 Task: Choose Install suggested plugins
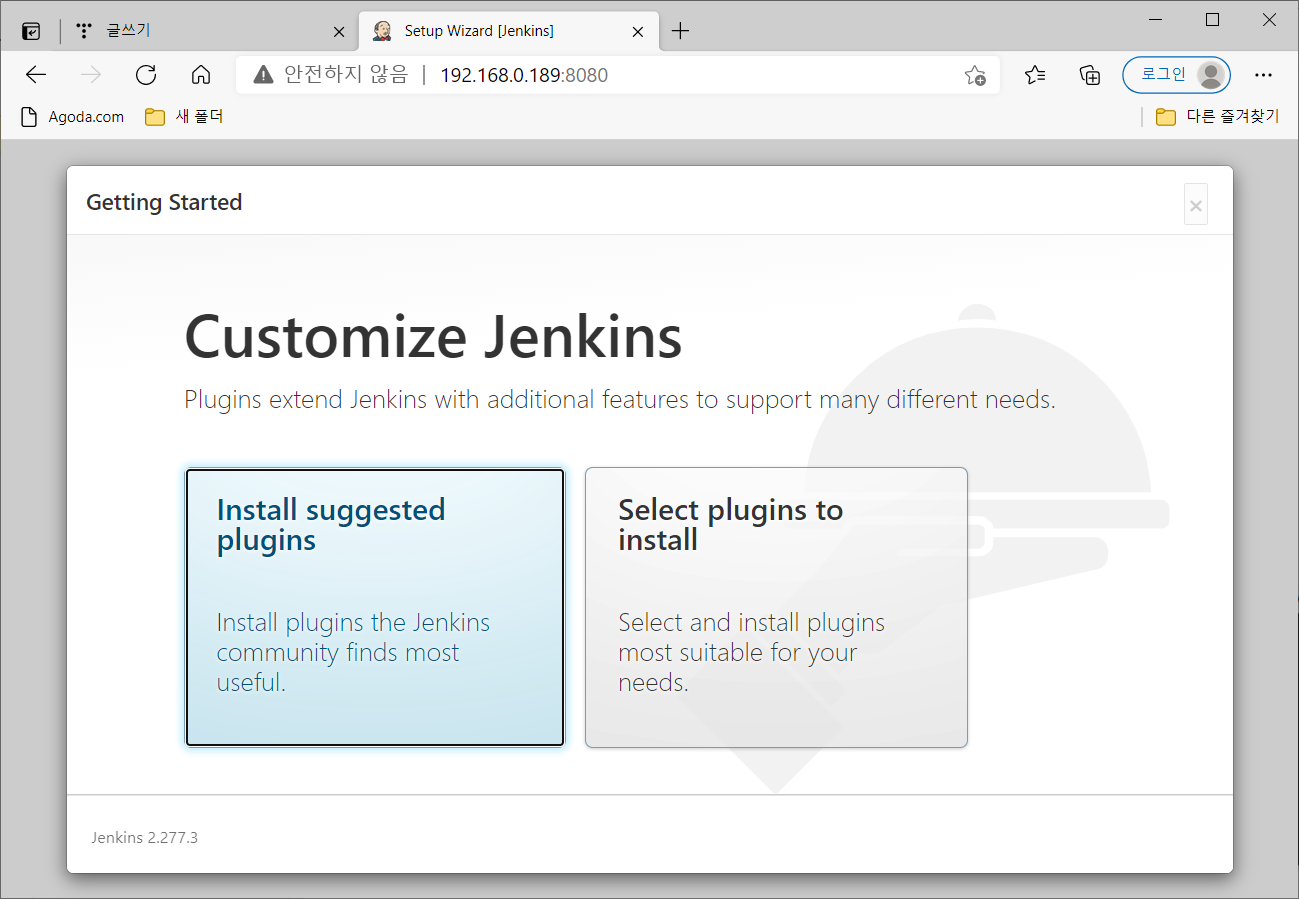(x=375, y=607)
